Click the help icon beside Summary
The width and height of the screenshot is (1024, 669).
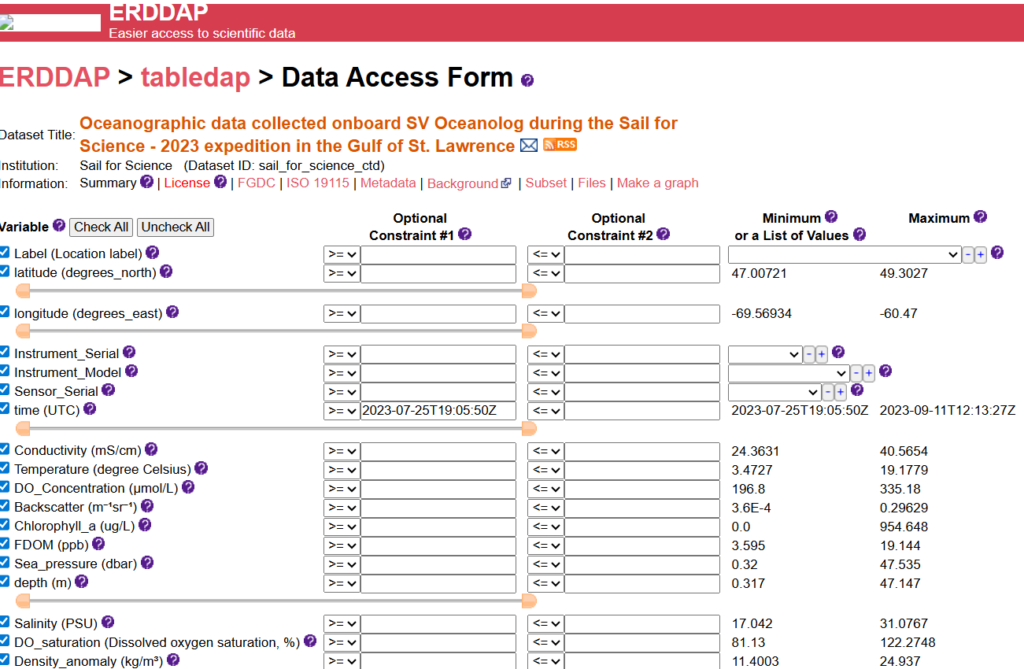(147, 182)
